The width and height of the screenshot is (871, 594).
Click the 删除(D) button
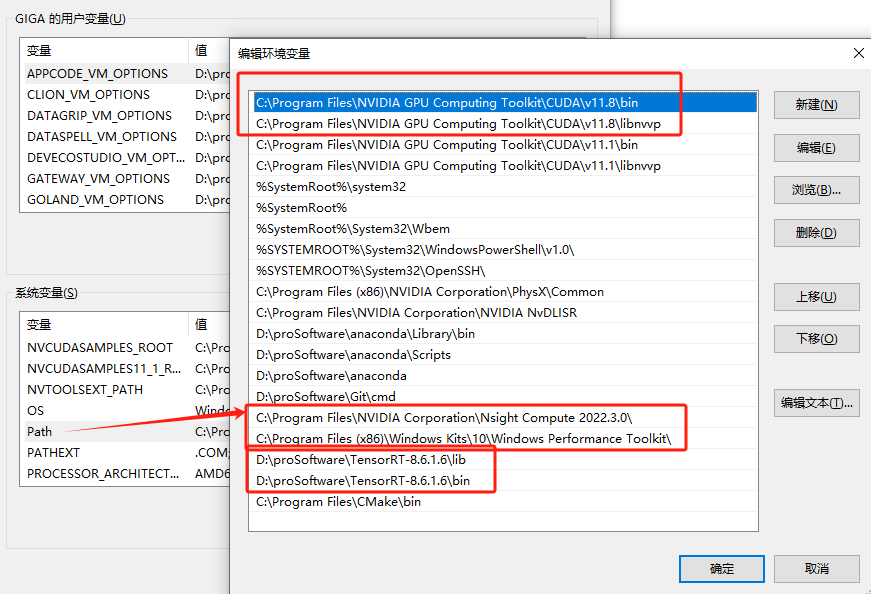coord(817,233)
